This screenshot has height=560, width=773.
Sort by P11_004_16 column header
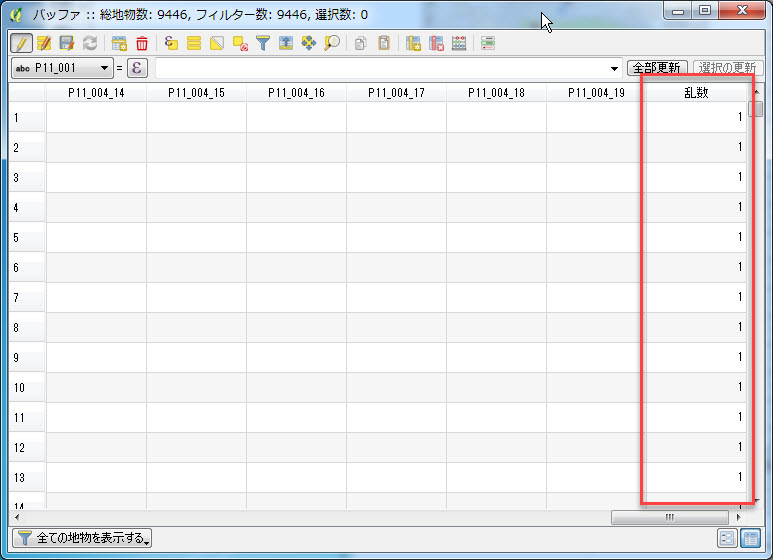click(x=296, y=93)
